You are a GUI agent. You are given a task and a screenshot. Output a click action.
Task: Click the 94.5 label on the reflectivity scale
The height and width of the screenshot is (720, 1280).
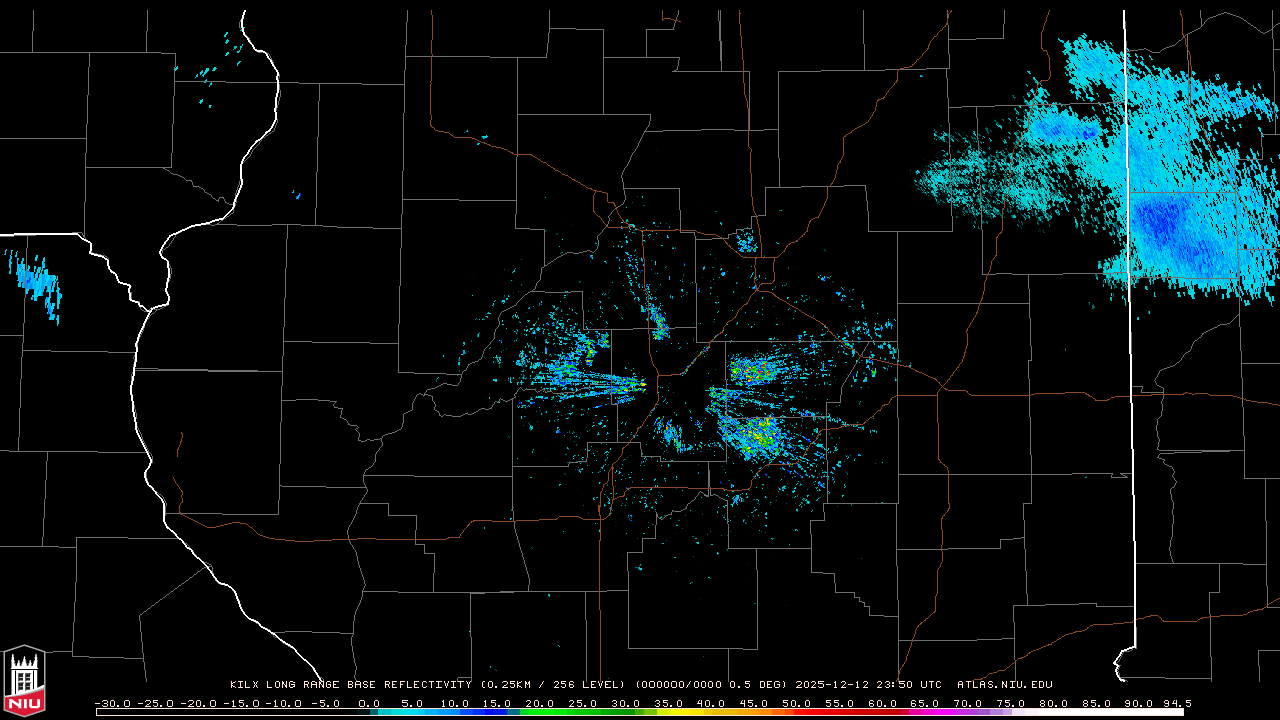point(1175,704)
